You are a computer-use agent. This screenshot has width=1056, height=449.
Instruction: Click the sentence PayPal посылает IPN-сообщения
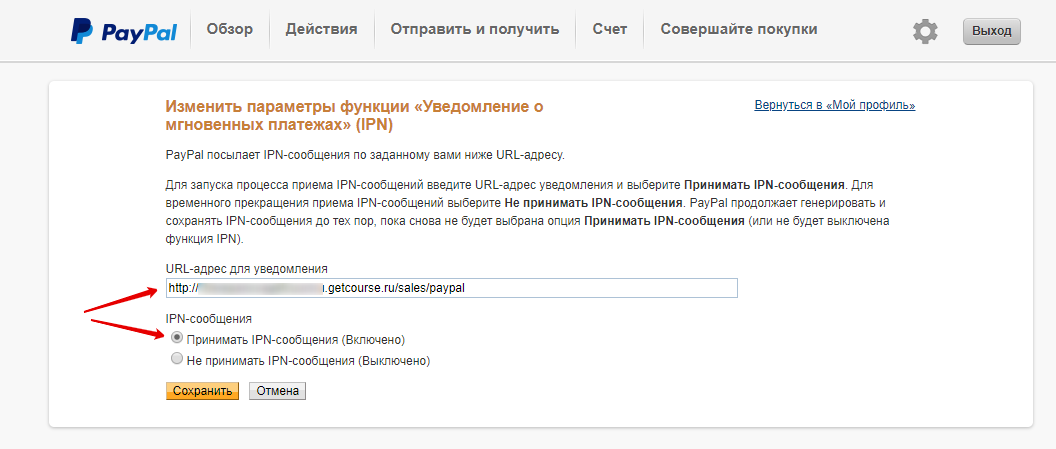pyautogui.click(x=365, y=155)
